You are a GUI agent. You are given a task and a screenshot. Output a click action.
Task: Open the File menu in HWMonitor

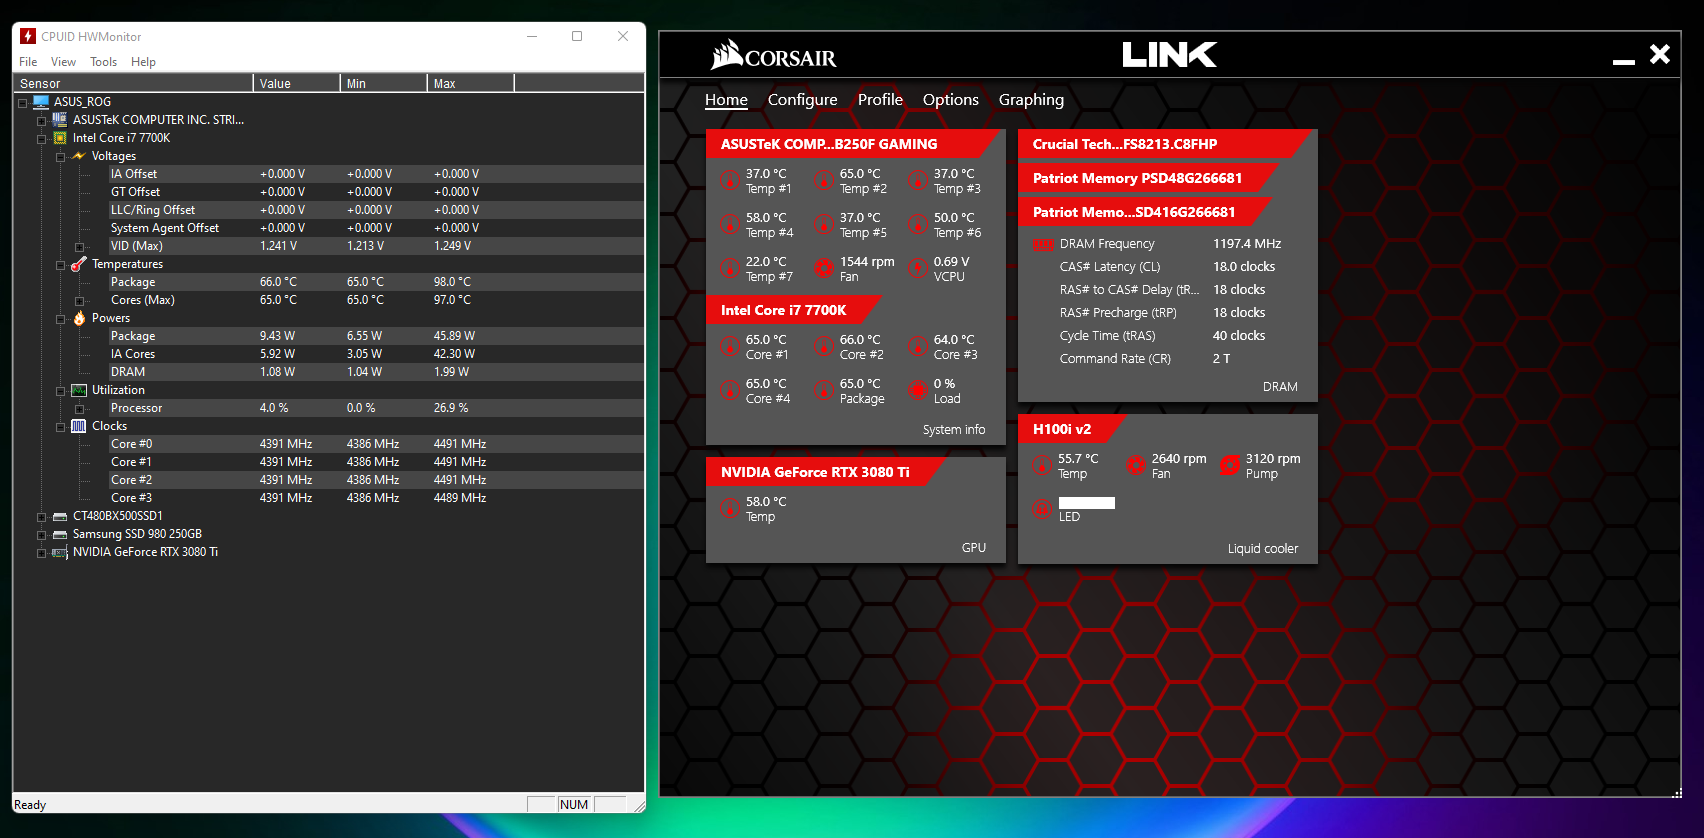28,62
